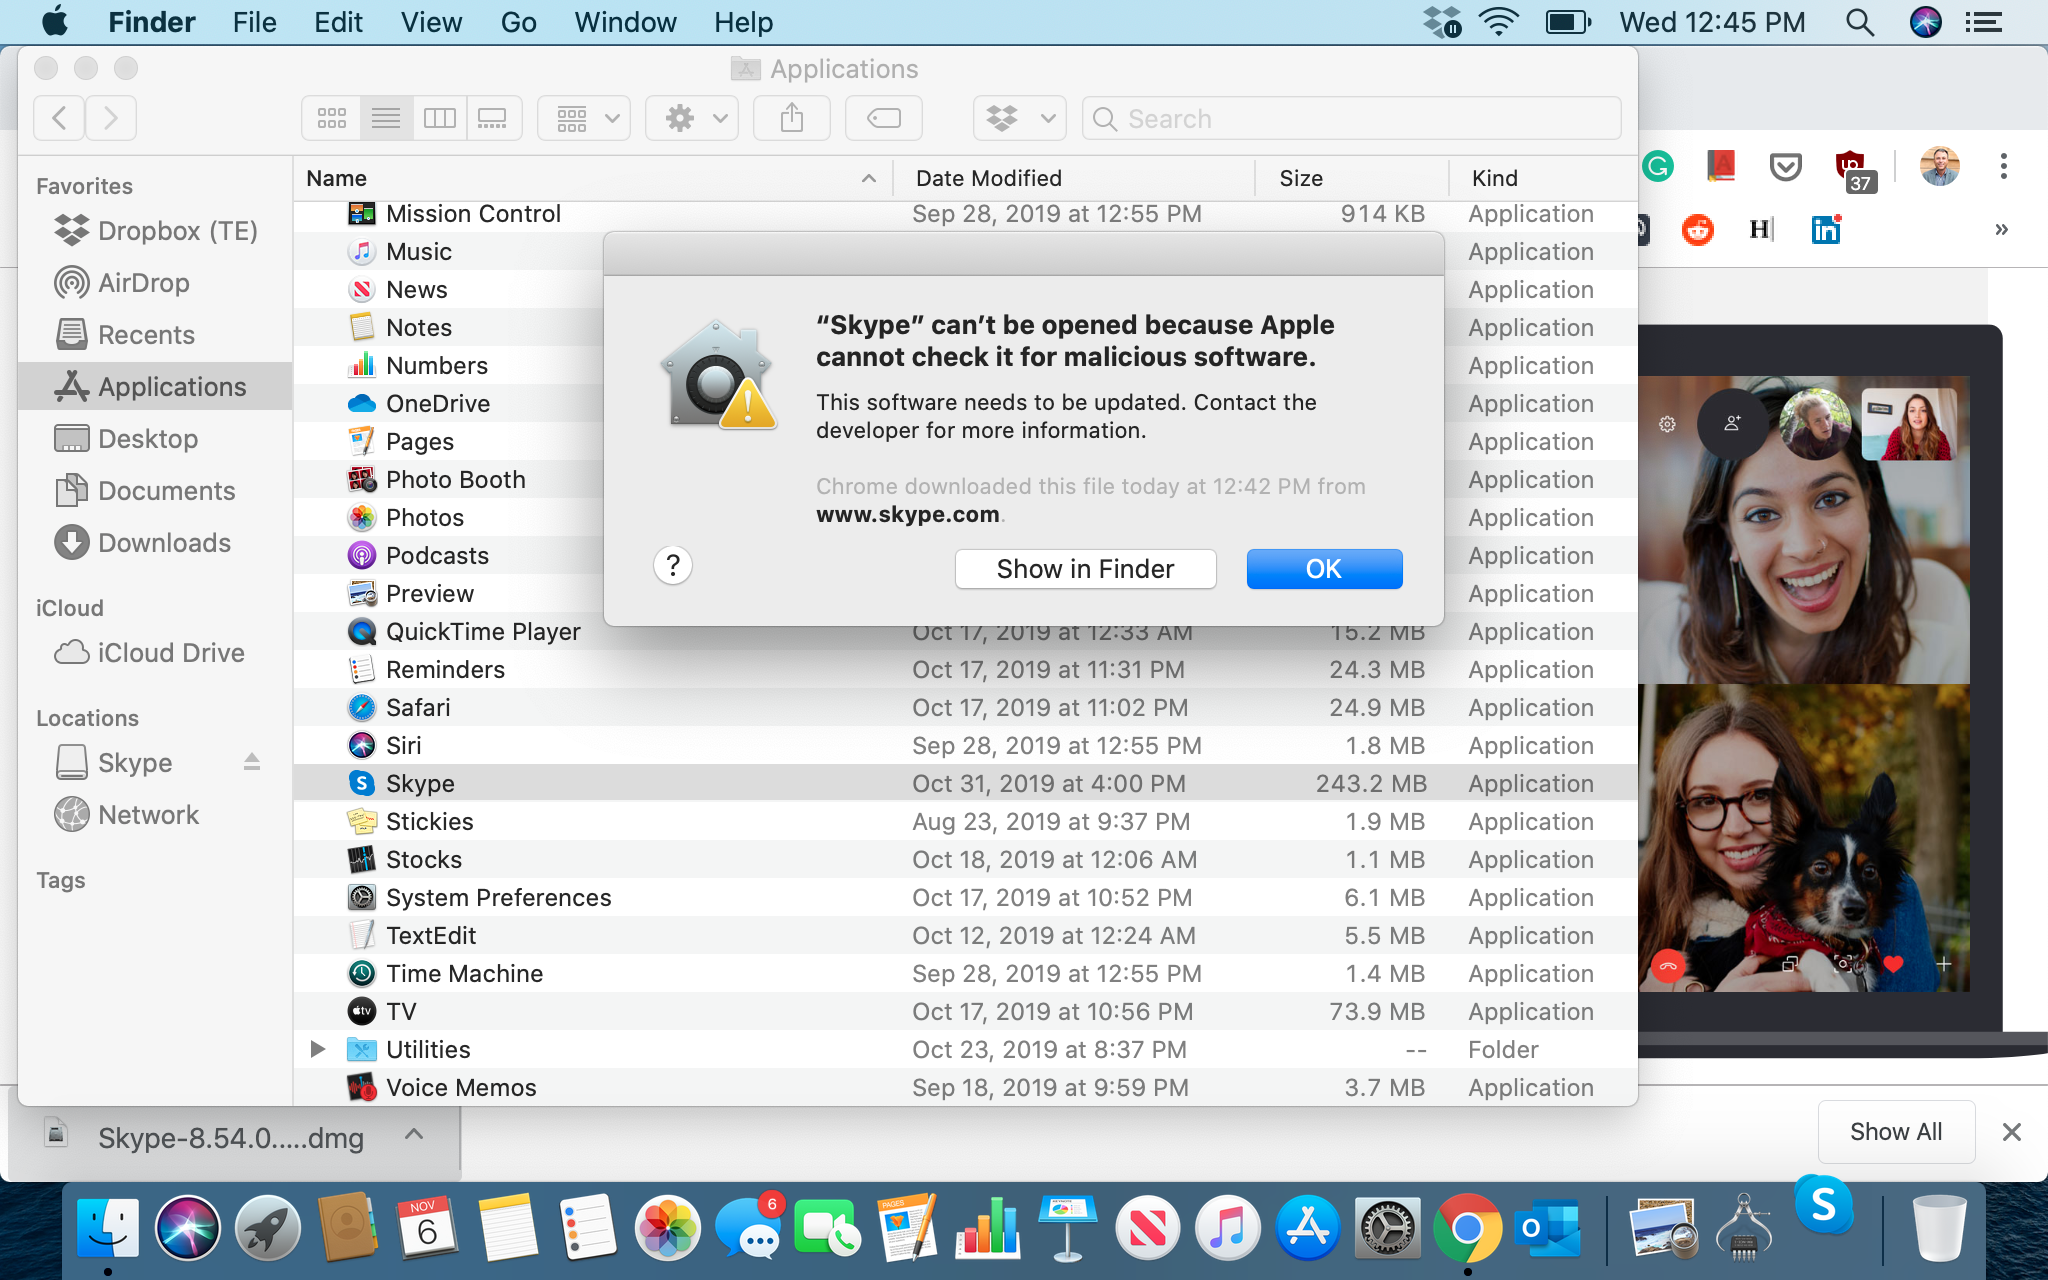The image size is (2048, 1280).
Task: Open the Trash in the Dock
Action: (1939, 1228)
